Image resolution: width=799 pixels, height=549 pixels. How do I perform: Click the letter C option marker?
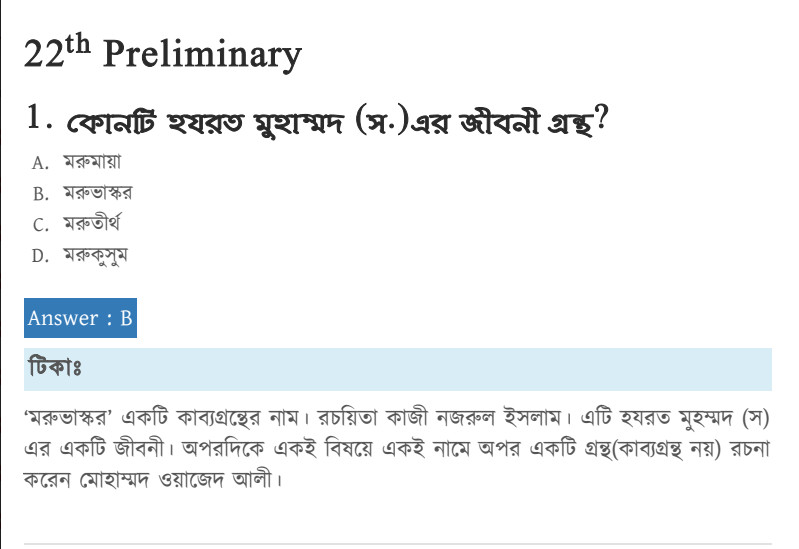coord(40,224)
